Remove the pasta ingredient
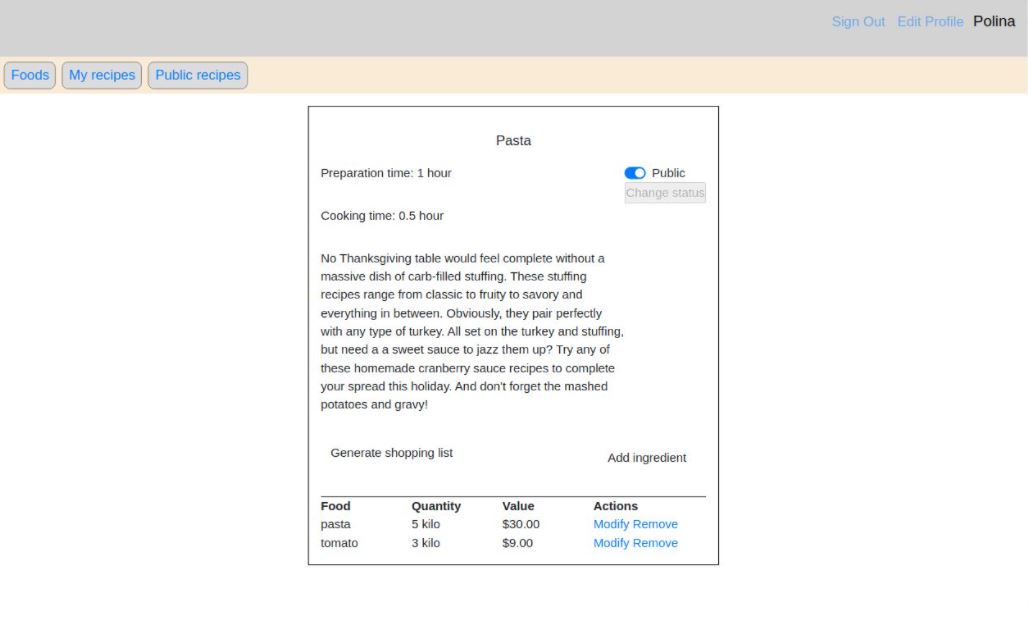This screenshot has width=1028, height=642. point(658,524)
